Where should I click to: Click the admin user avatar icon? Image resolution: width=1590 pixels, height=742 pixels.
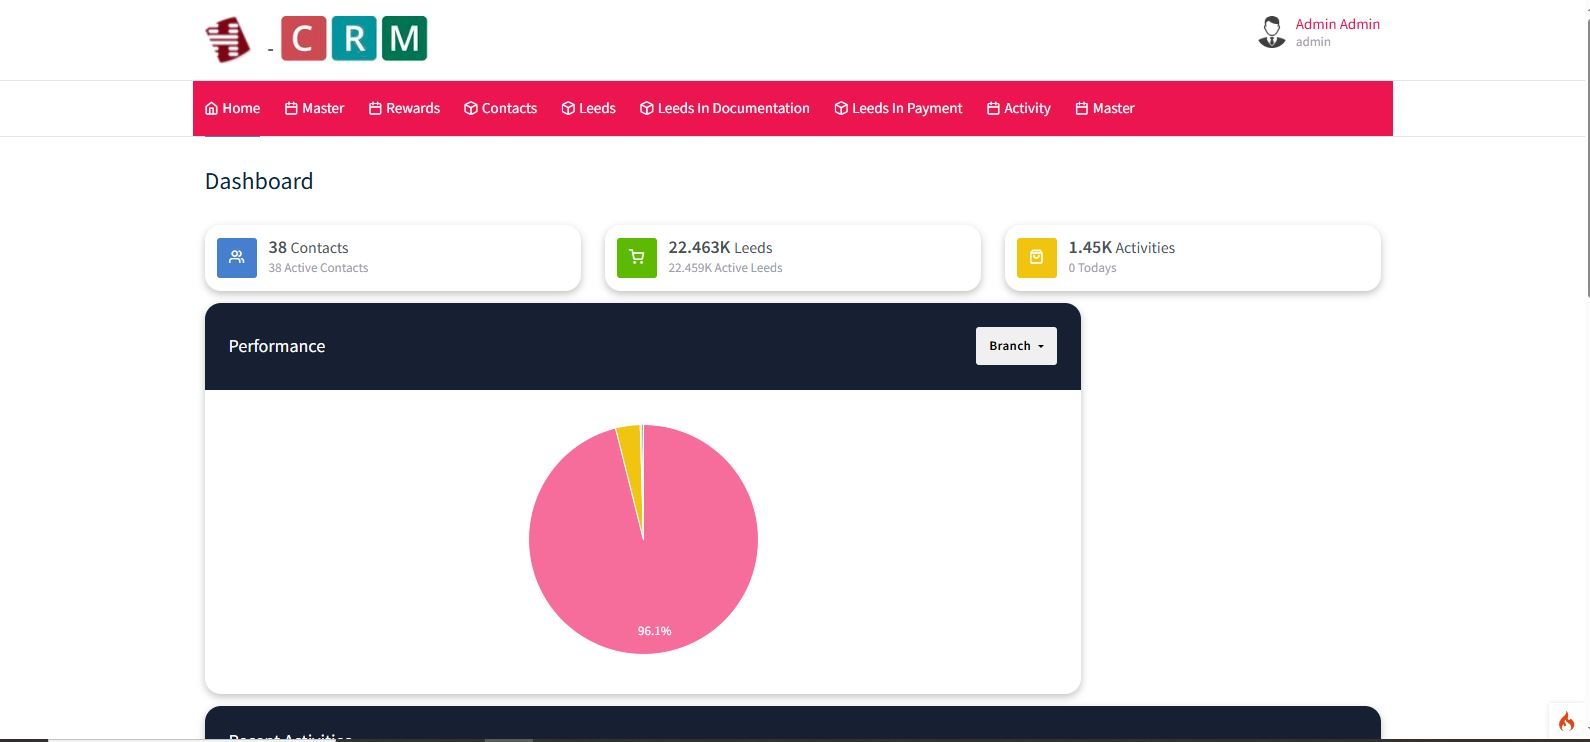click(x=1271, y=32)
